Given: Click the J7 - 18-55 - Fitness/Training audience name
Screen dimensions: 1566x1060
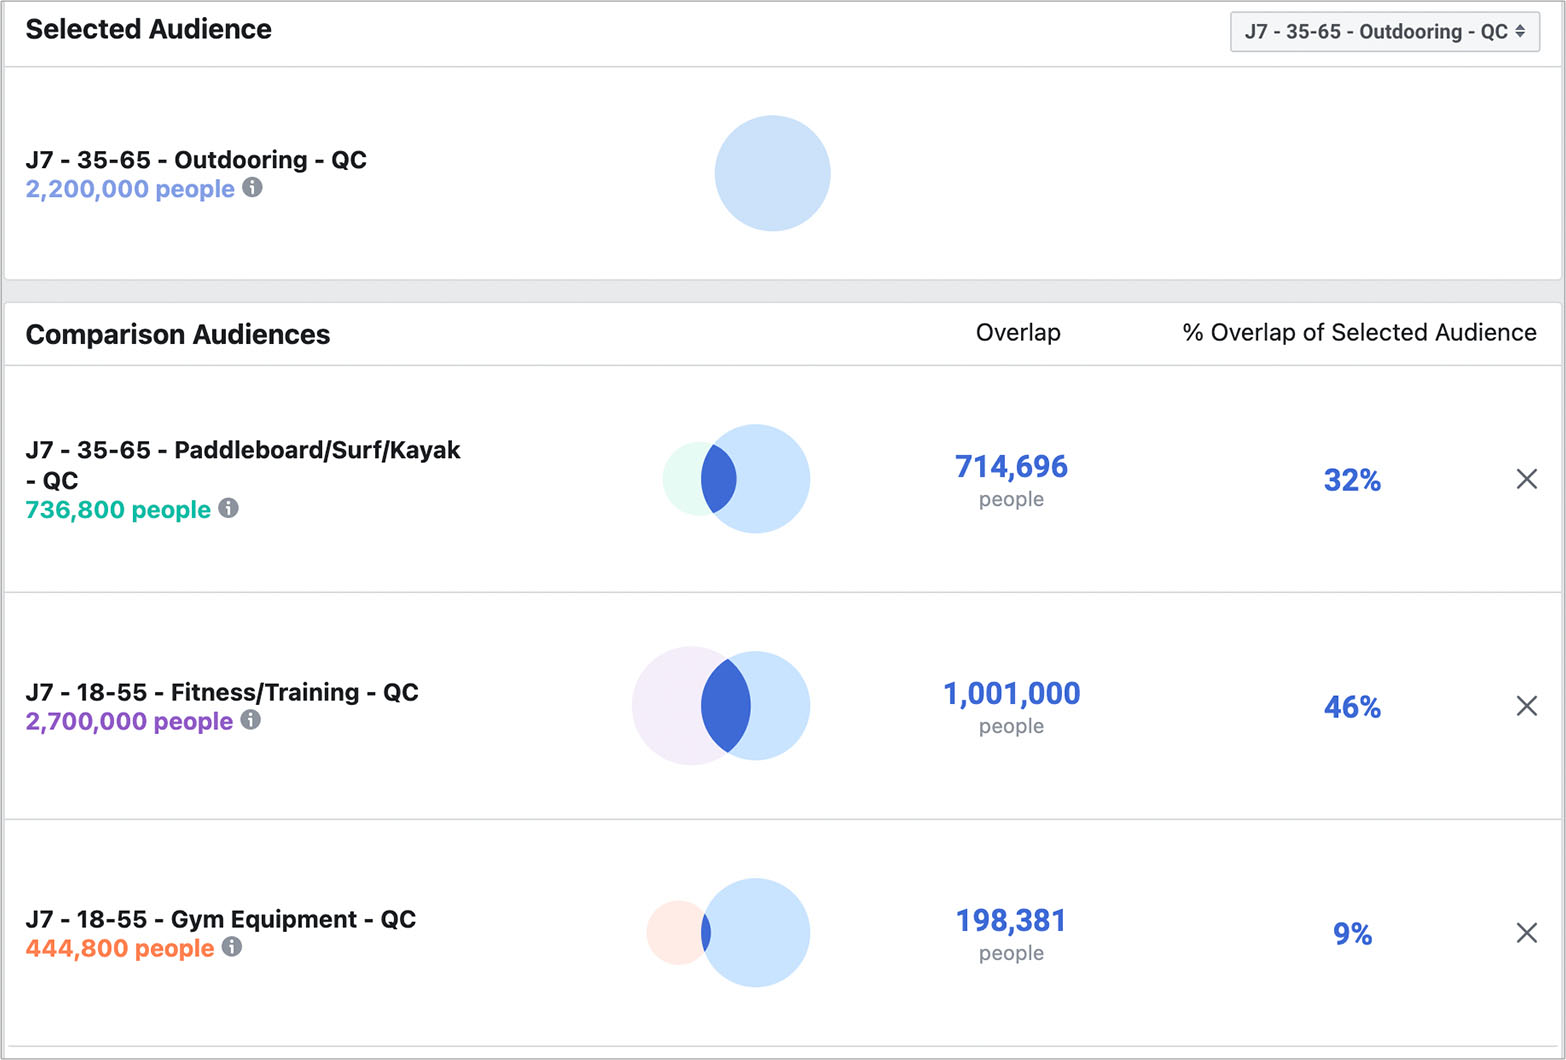Looking at the screenshot, I should pos(222,692).
